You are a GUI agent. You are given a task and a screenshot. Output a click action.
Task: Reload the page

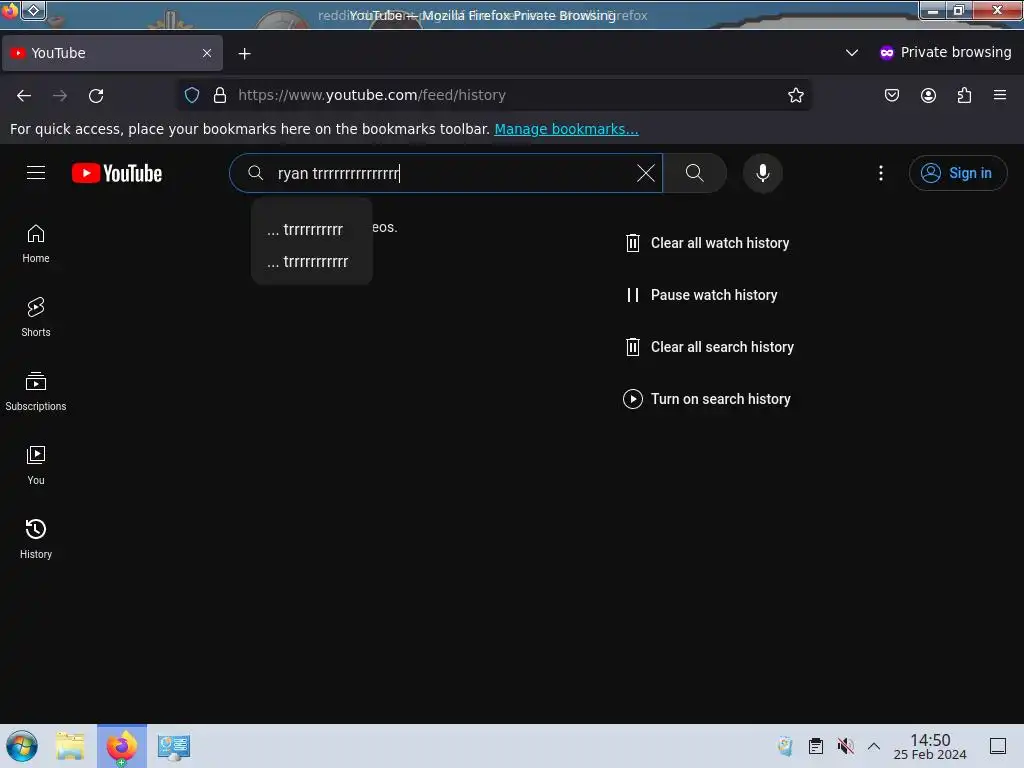coord(96,95)
